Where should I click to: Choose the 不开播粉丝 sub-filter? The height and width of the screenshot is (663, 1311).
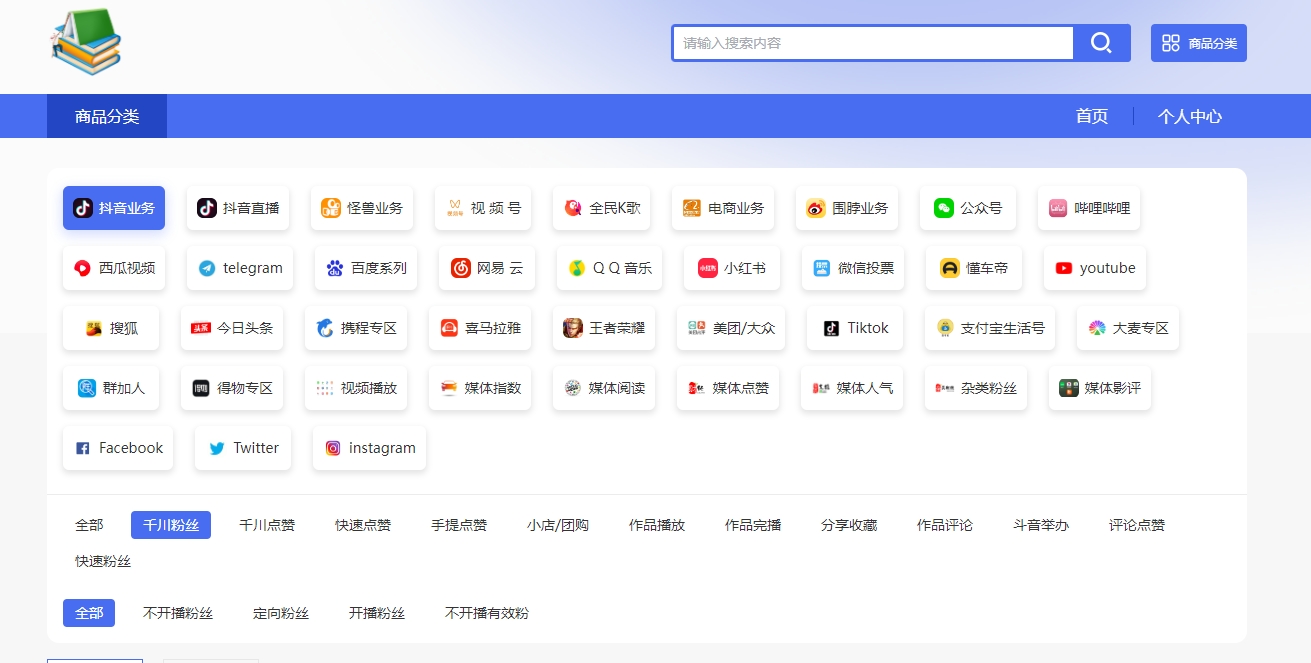click(178, 613)
